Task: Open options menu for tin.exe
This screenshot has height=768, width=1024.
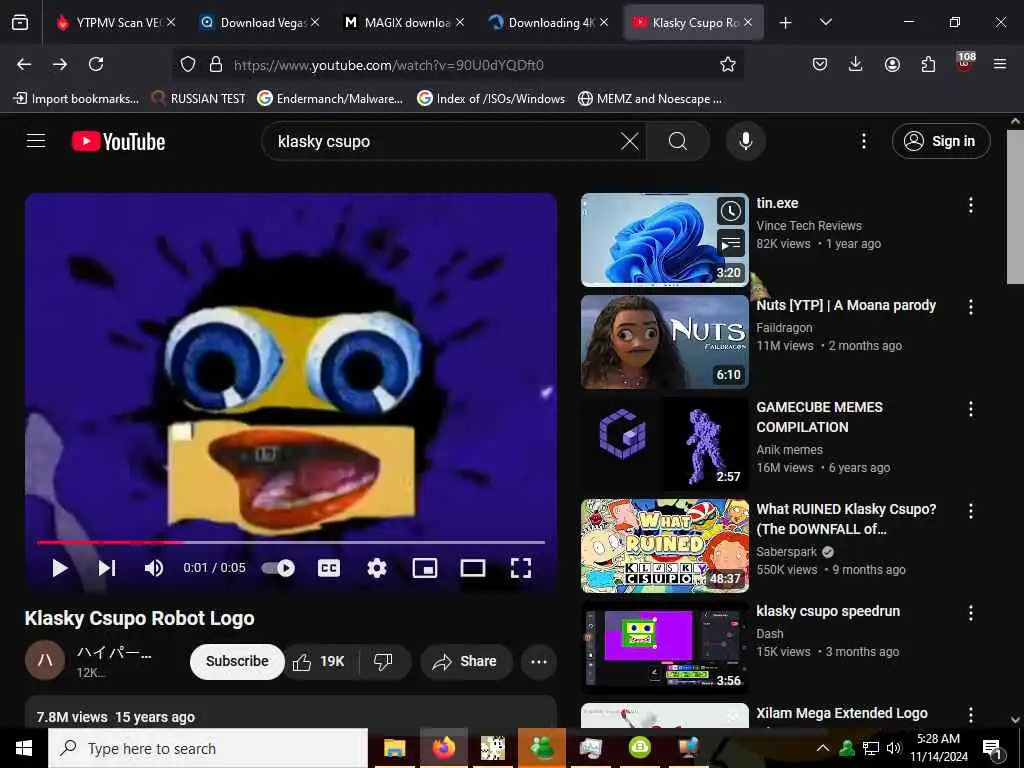Action: tap(970, 205)
